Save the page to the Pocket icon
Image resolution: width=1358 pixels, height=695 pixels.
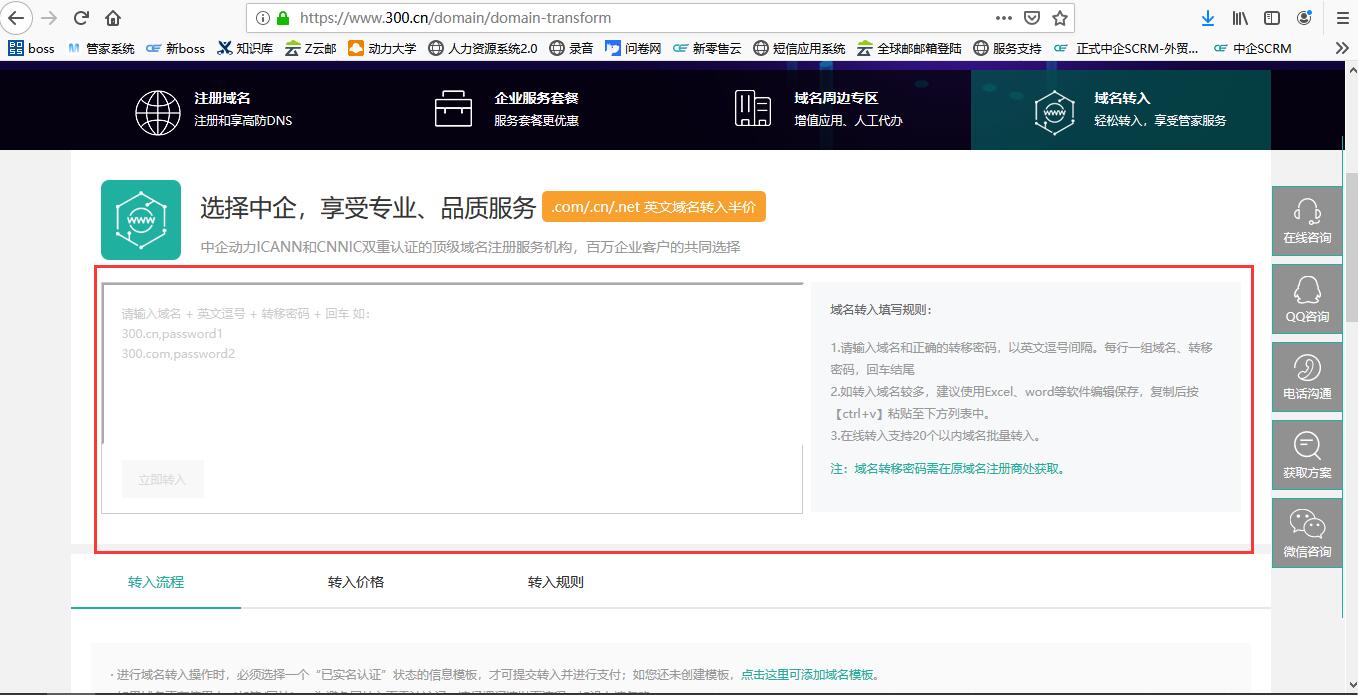[x=1032, y=17]
